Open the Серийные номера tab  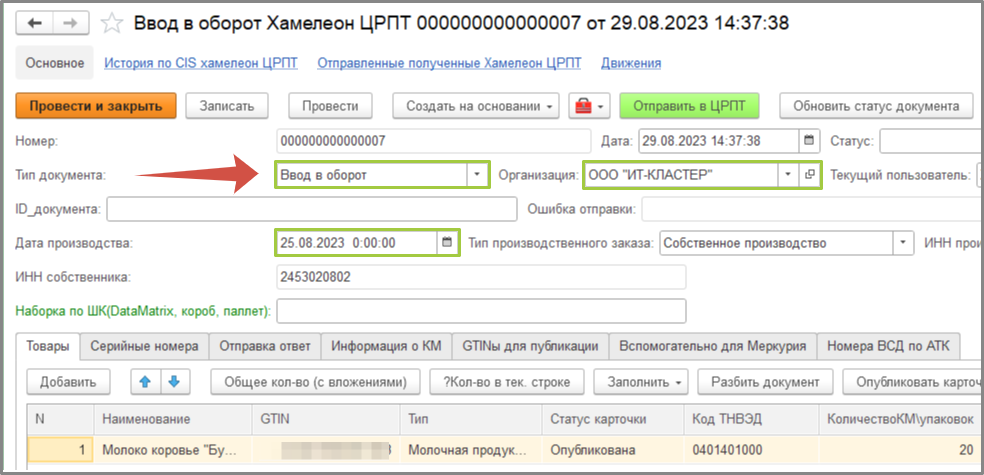click(144, 346)
